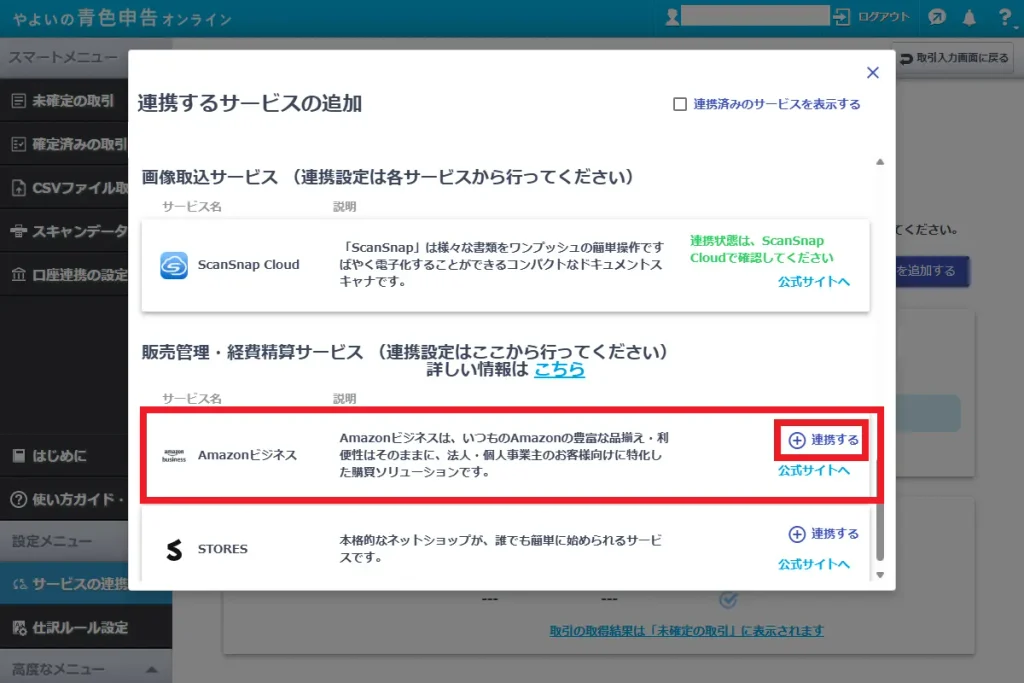1024x683 pixels.
Task: Click the サービスの連携 link icon
Action: pos(20,584)
